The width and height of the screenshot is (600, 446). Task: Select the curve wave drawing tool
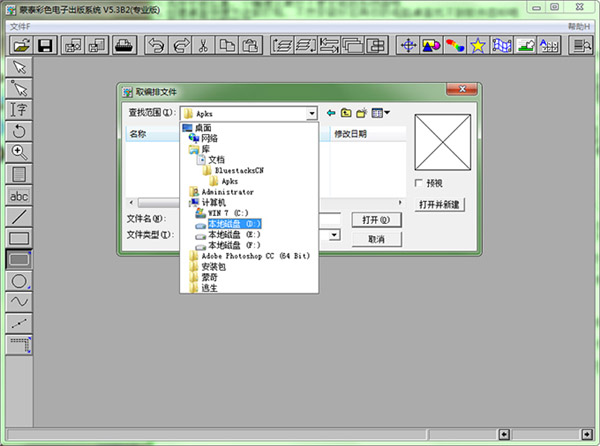18,302
